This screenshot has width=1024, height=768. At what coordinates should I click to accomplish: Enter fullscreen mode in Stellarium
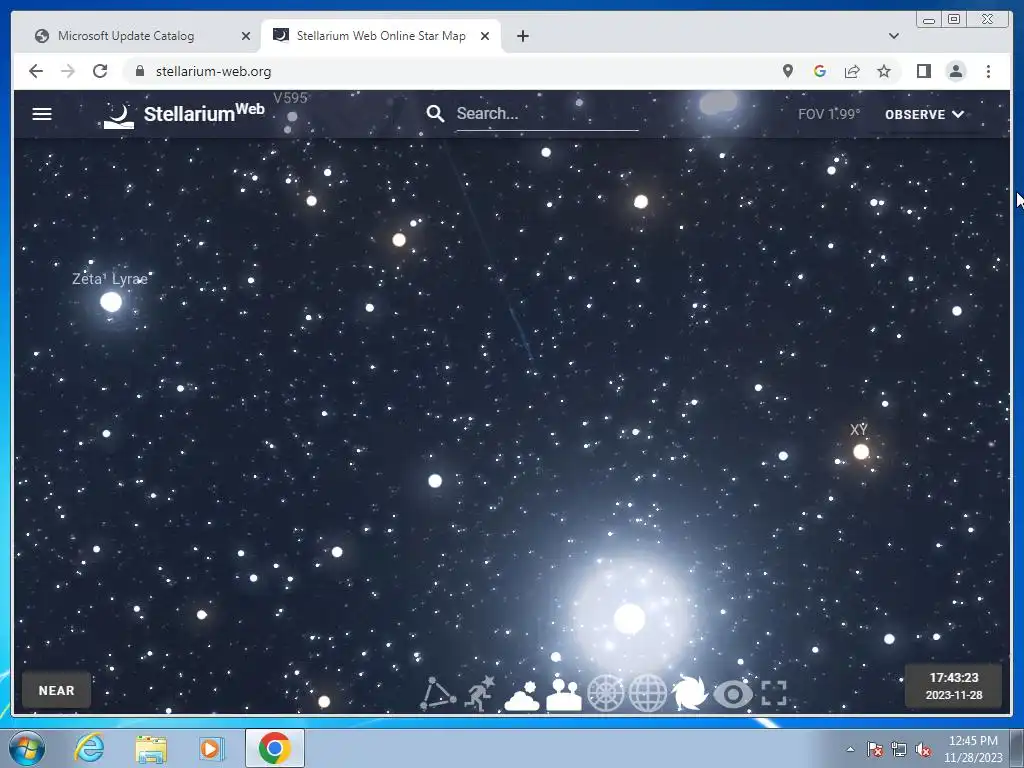774,693
